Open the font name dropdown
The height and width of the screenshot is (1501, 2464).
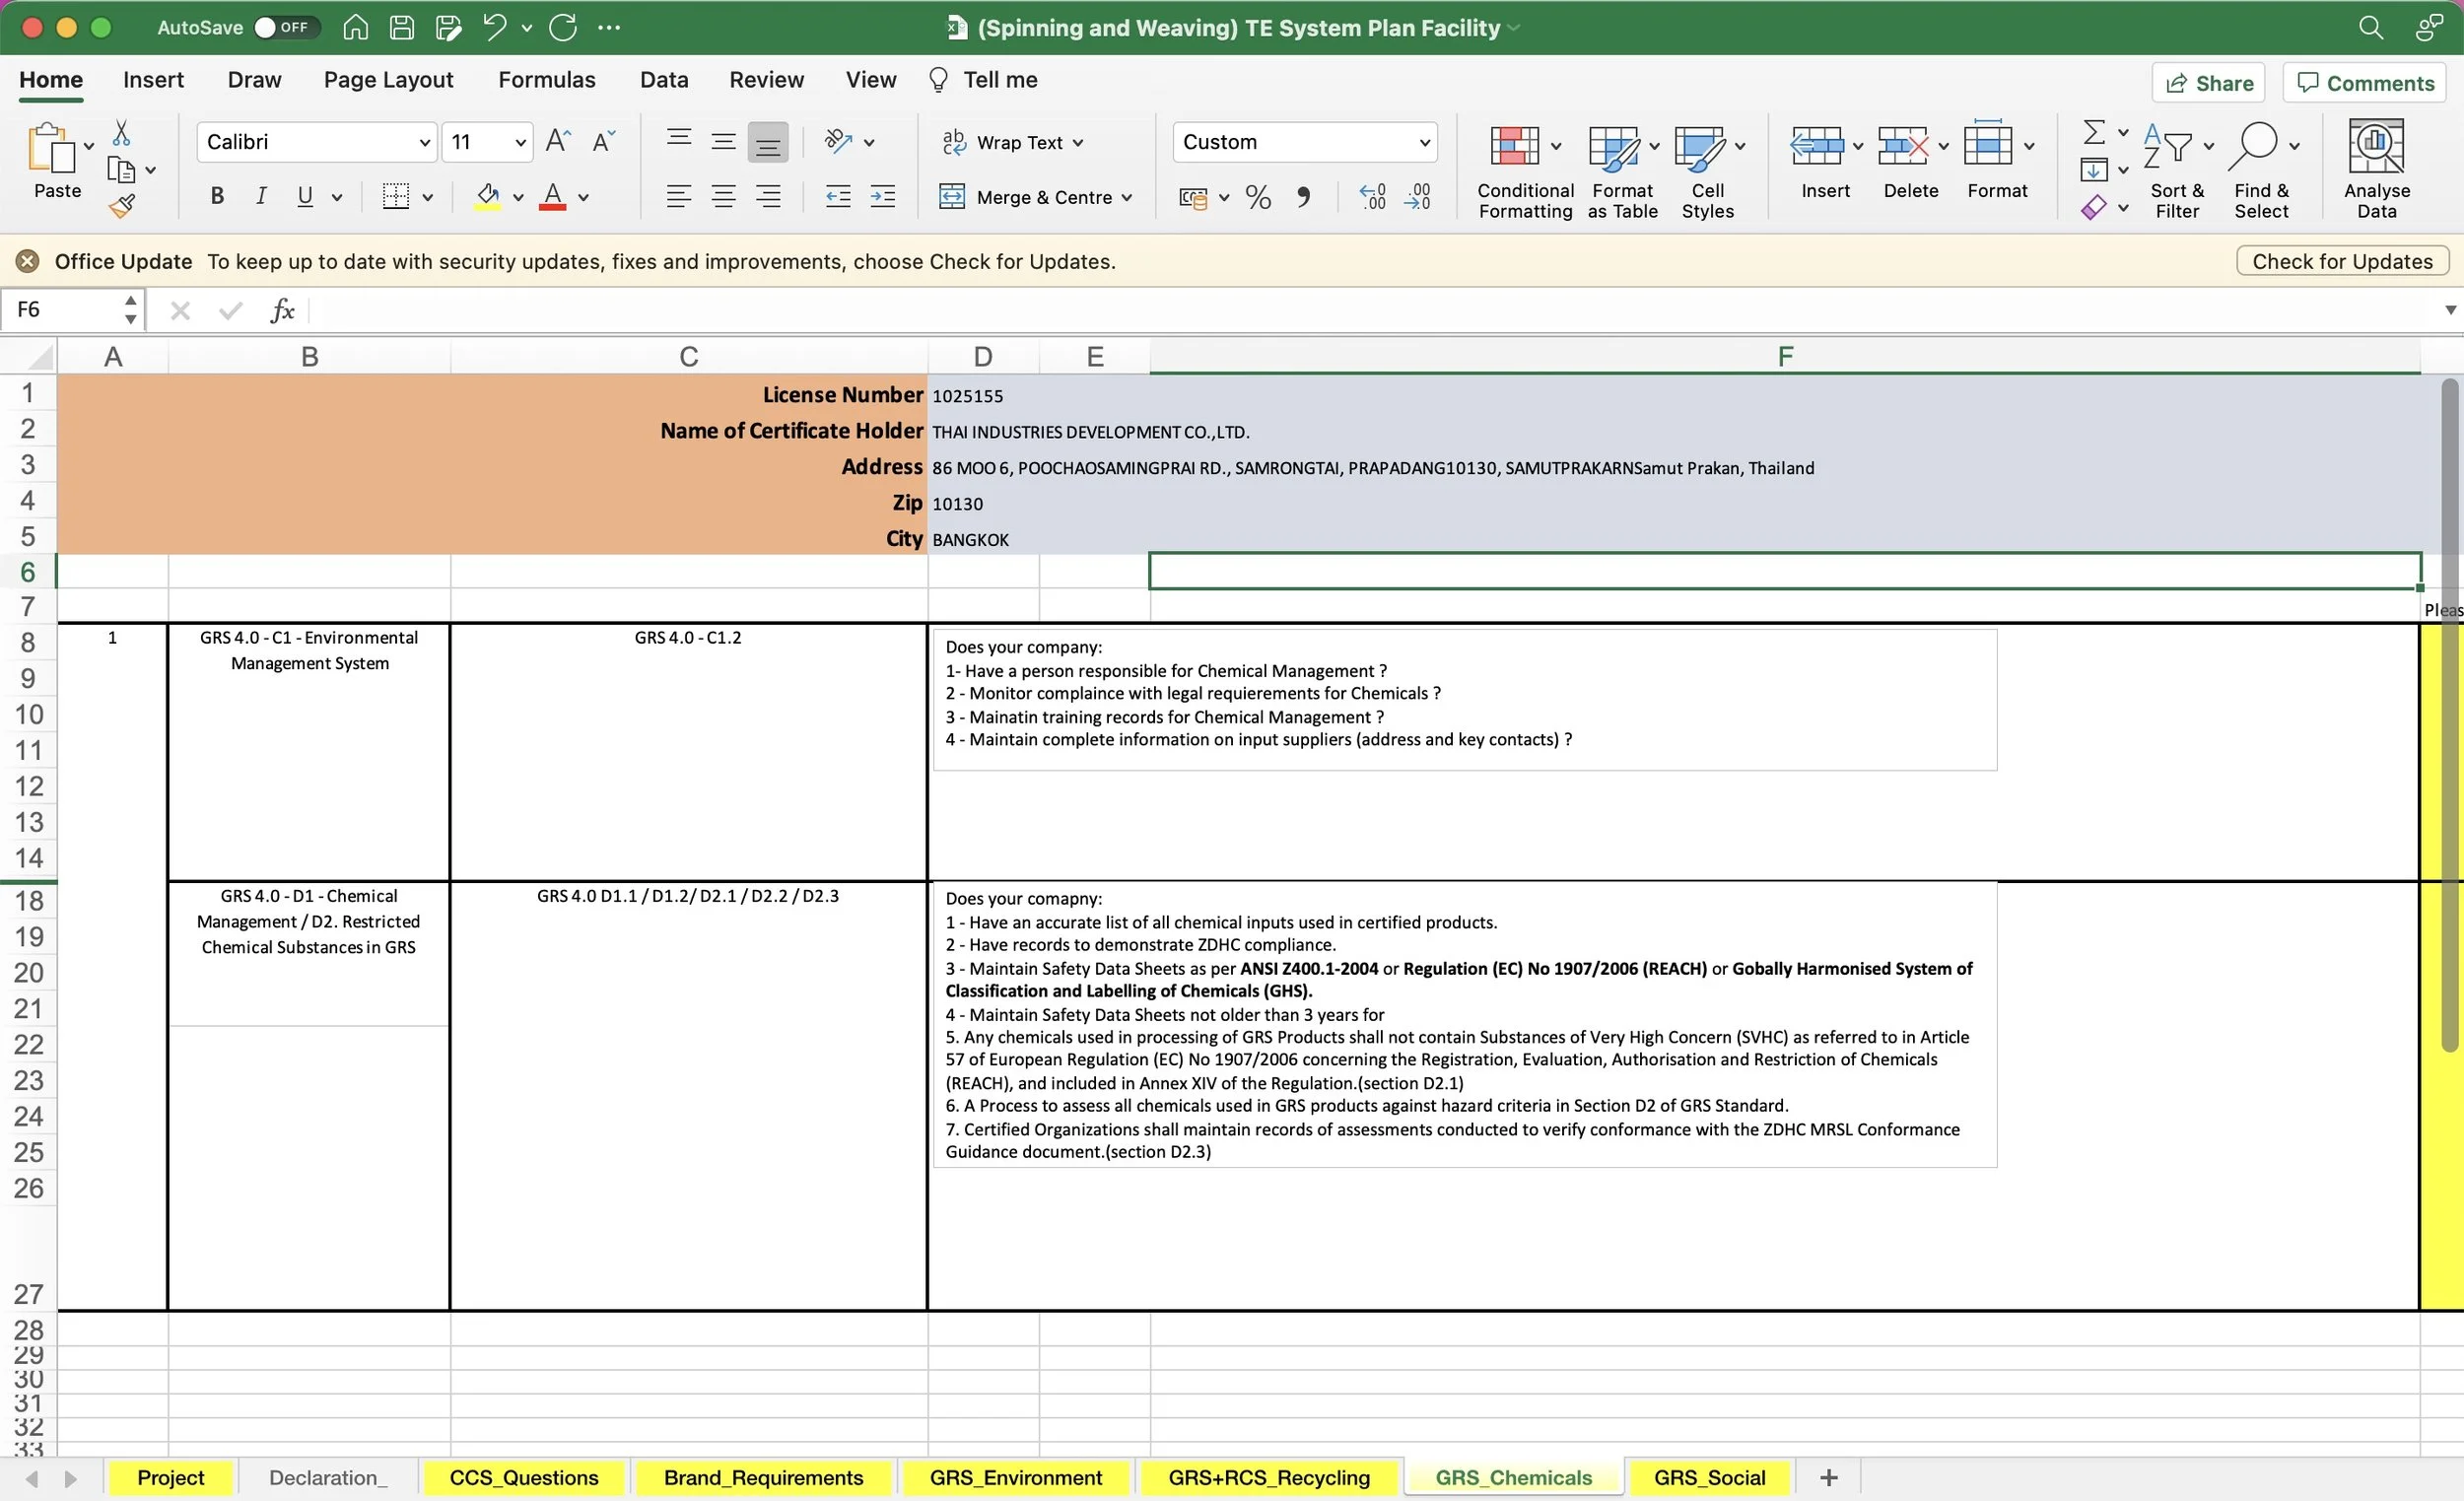click(x=424, y=142)
